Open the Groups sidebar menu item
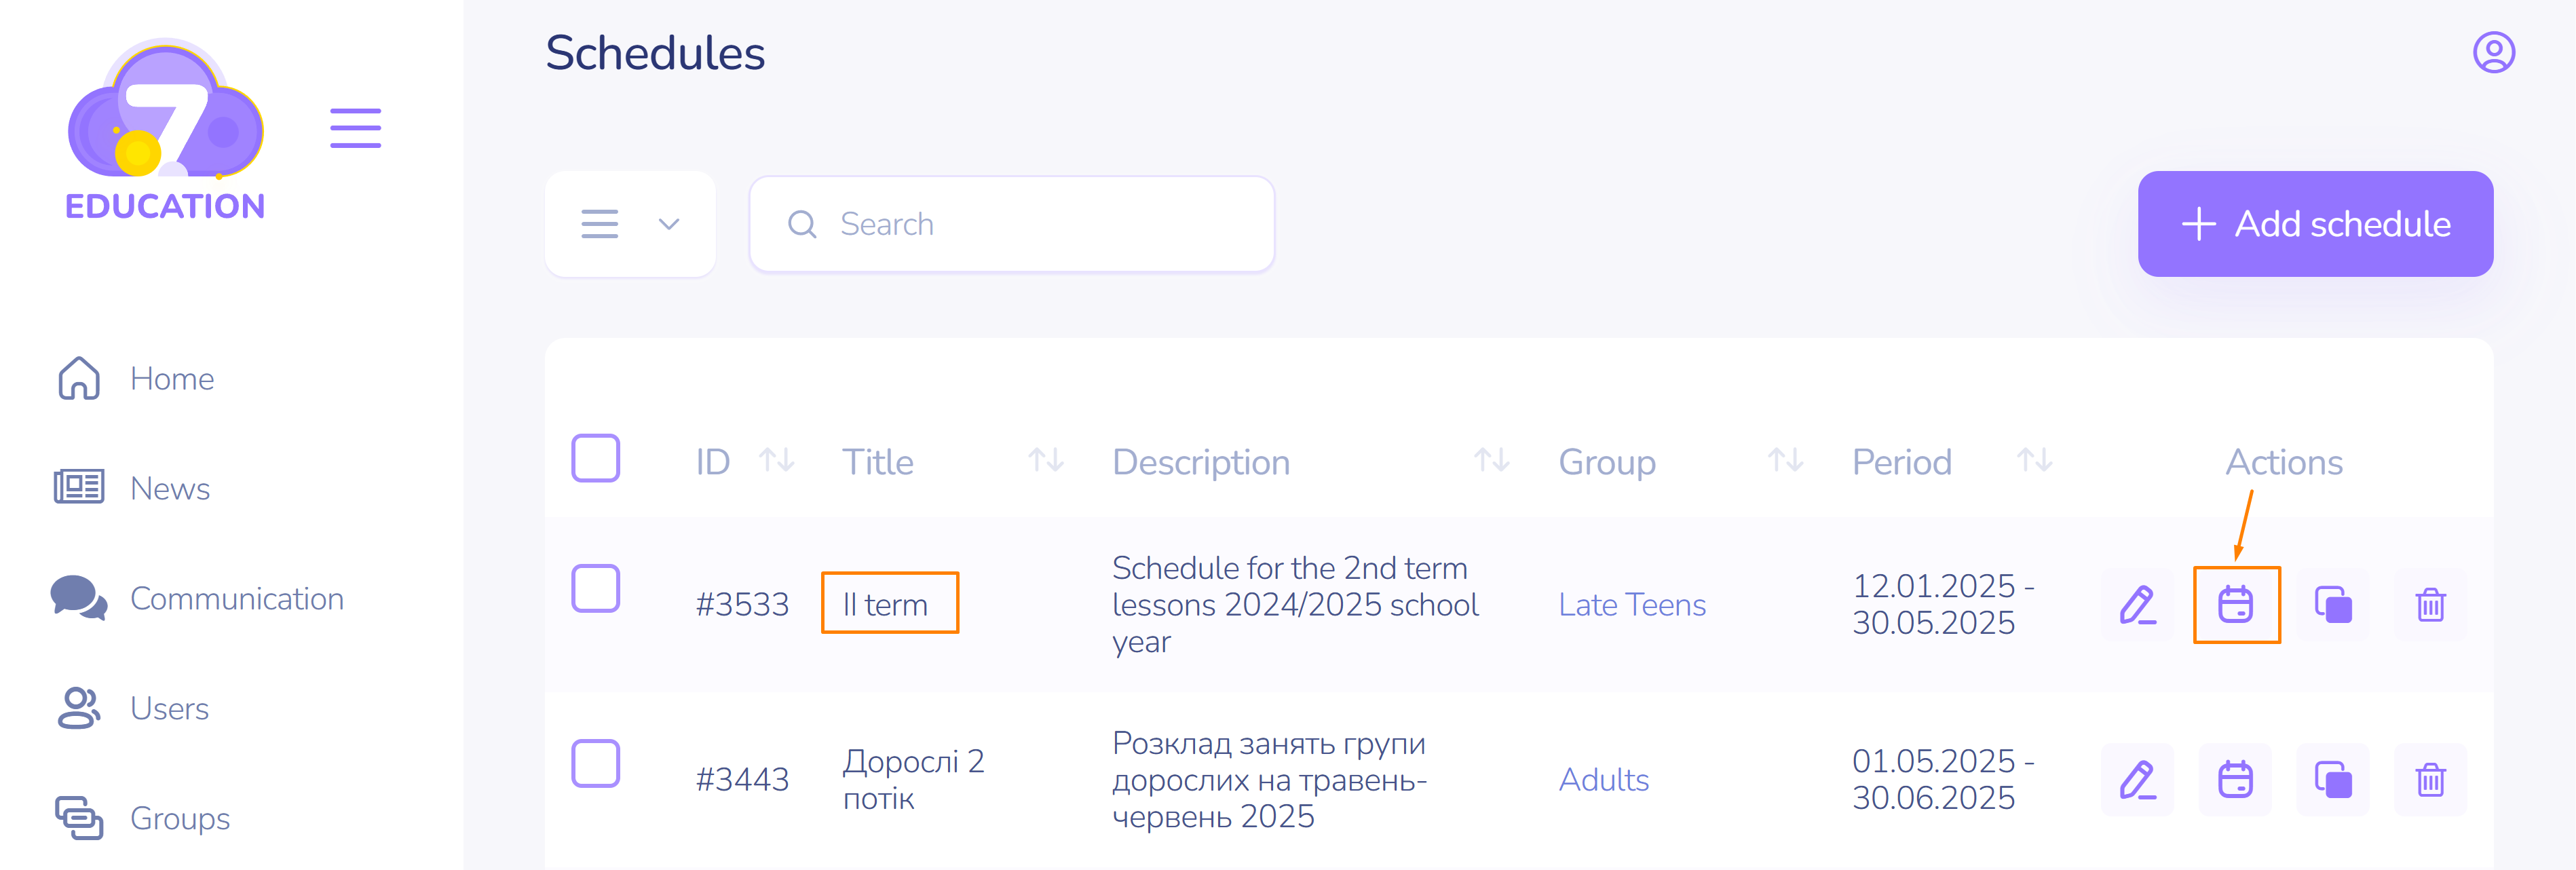 pos(180,818)
